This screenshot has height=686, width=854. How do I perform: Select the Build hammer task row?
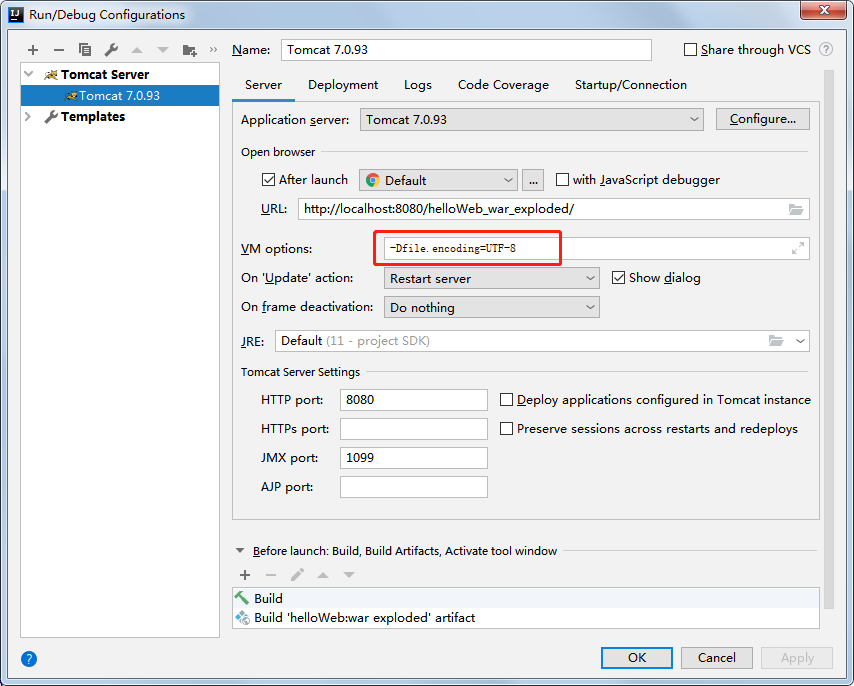pyautogui.click(x=526, y=598)
